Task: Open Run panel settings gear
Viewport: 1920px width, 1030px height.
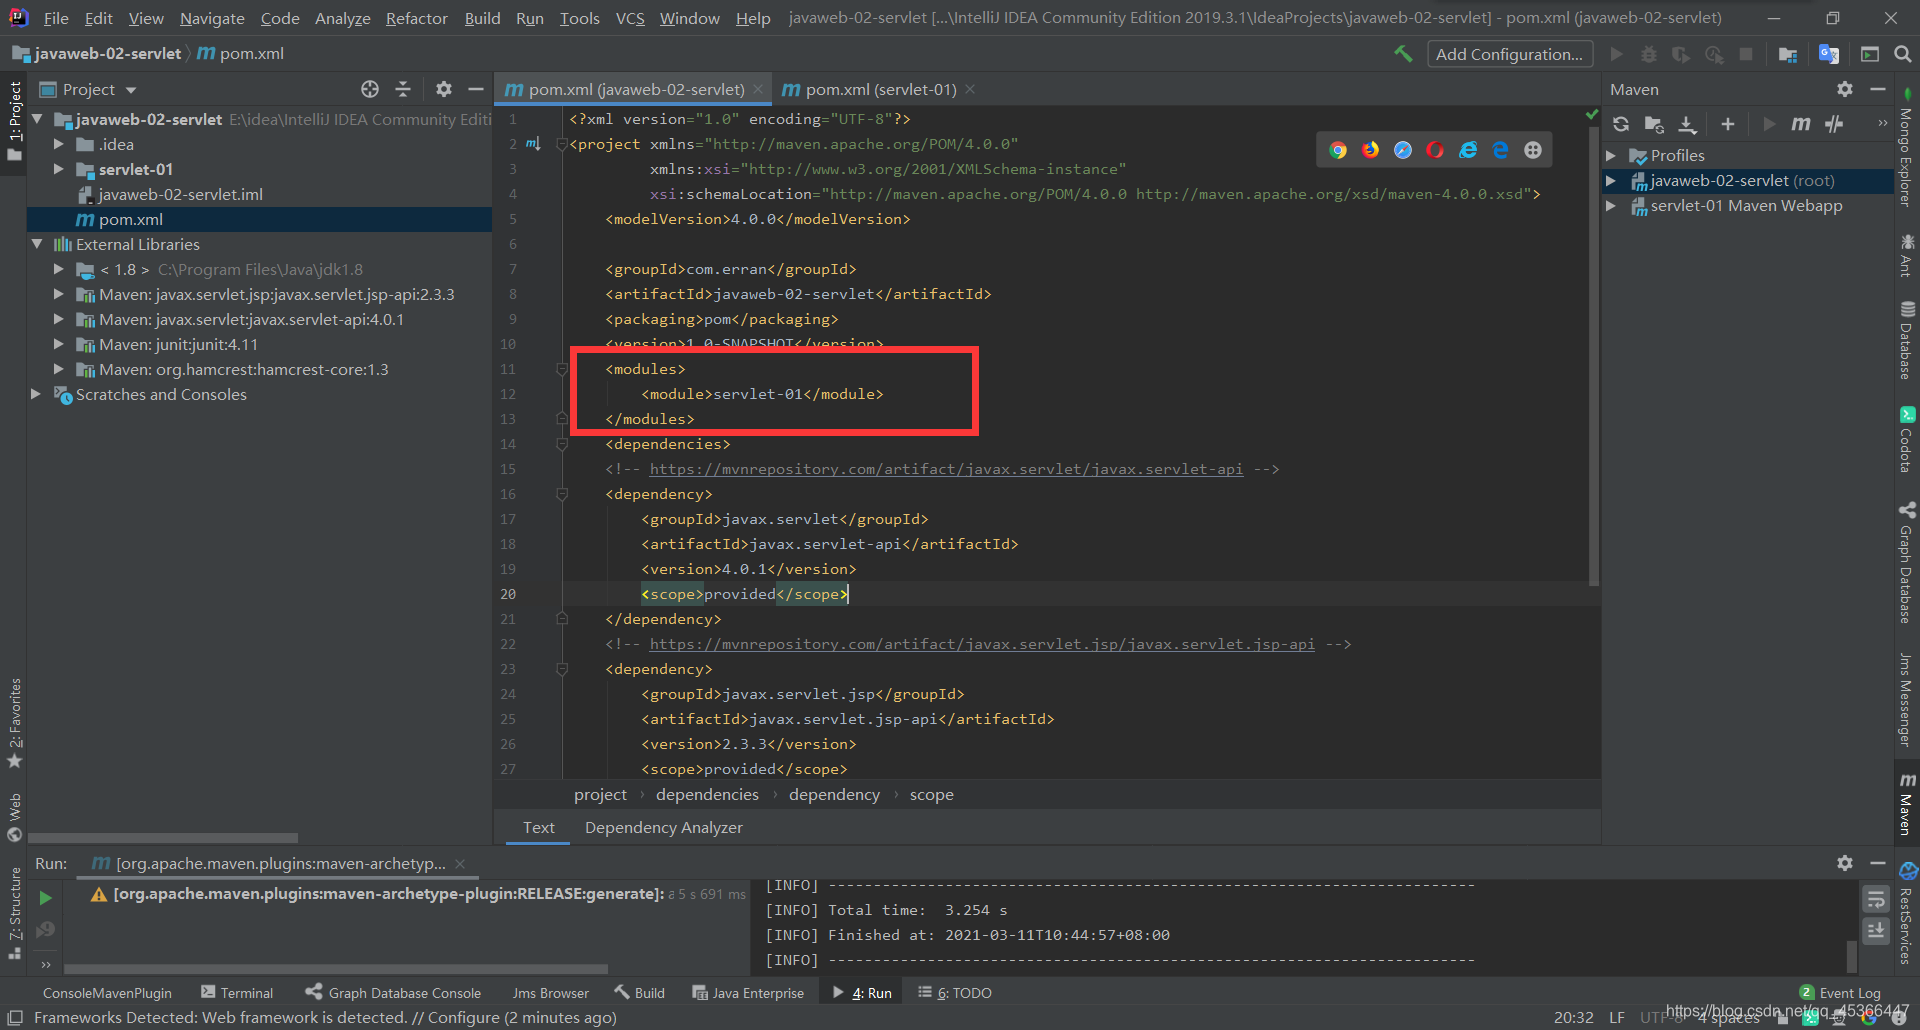Action: click(1845, 862)
